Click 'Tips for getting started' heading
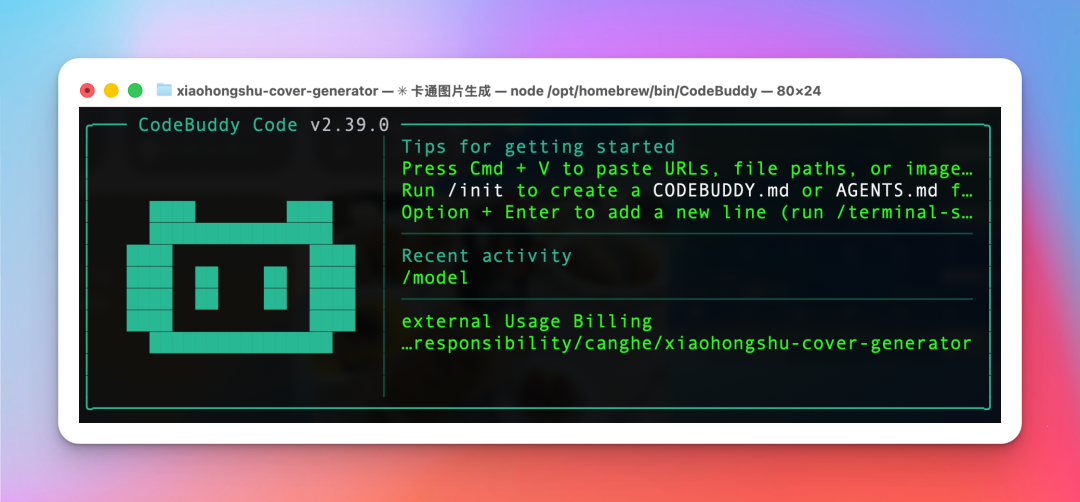1080x502 pixels. (538, 147)
